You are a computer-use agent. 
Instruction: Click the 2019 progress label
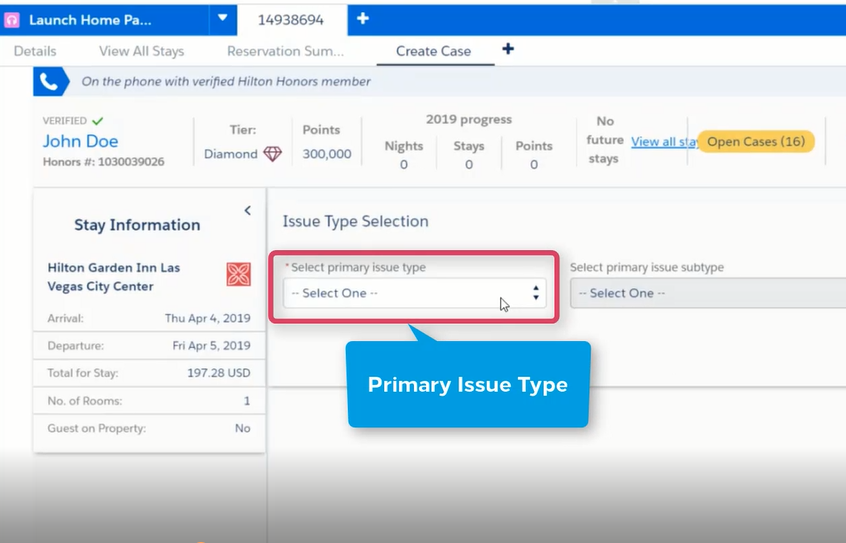(x=469, y=119)
